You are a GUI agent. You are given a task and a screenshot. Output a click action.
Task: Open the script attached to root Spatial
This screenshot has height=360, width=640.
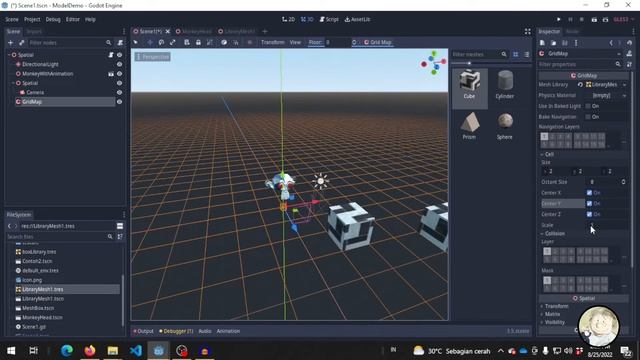pyautogui.click(x=111, y=55)
